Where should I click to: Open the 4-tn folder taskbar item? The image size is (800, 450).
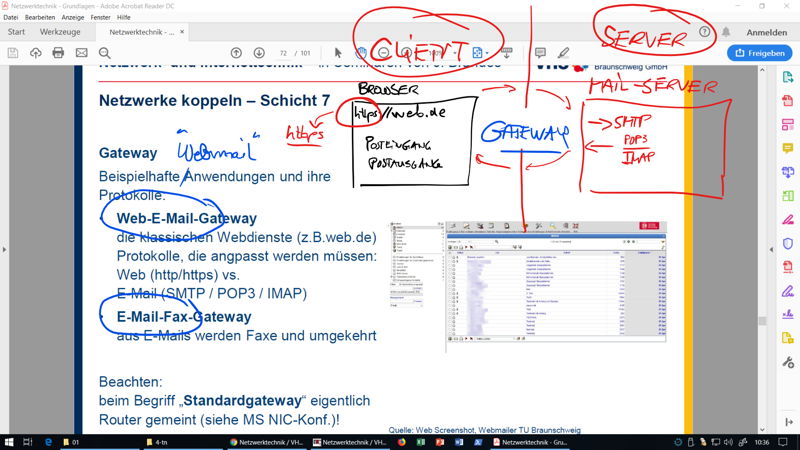tap(182, 442)
